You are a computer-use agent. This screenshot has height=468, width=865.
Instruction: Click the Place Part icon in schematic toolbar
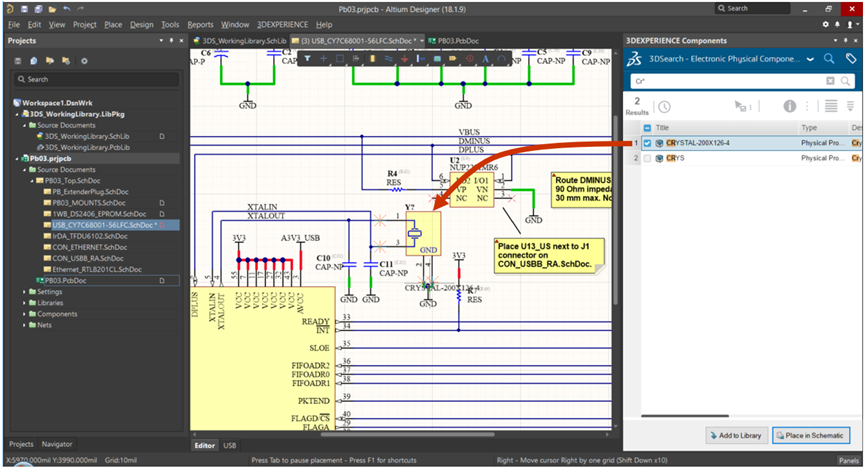coord(372,58)
